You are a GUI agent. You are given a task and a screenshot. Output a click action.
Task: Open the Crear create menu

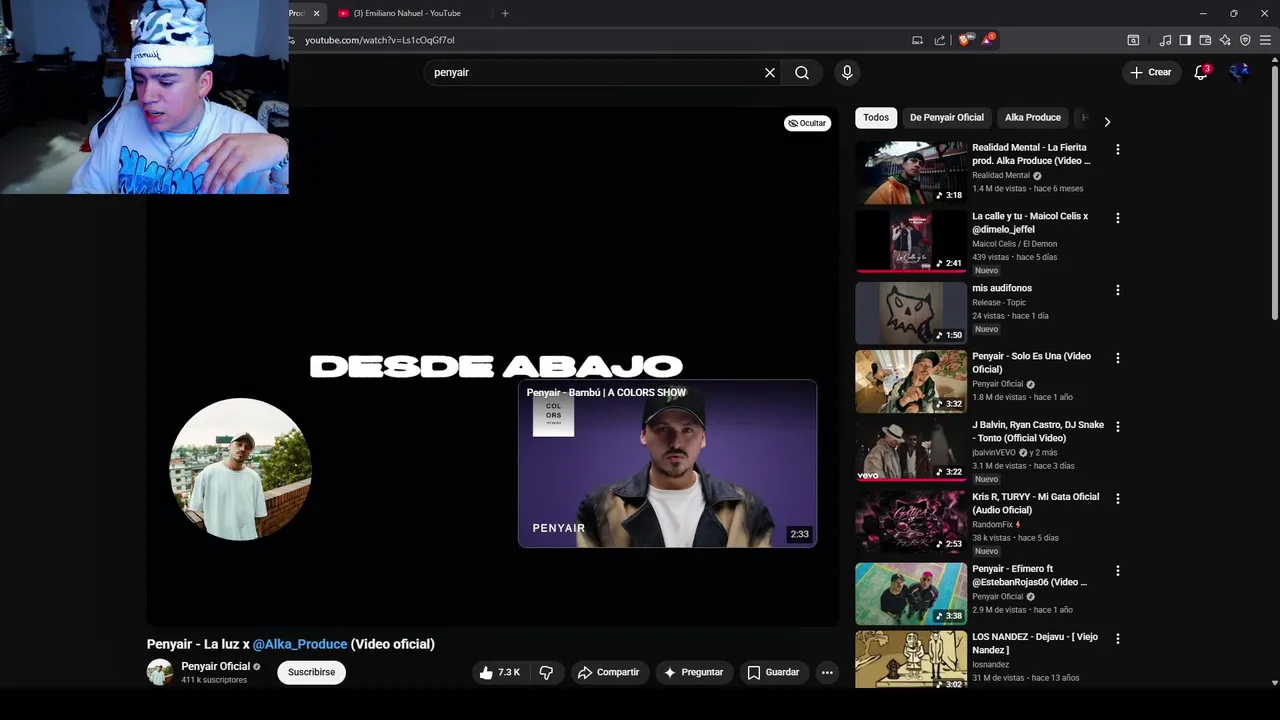[x=1151, y=72]
